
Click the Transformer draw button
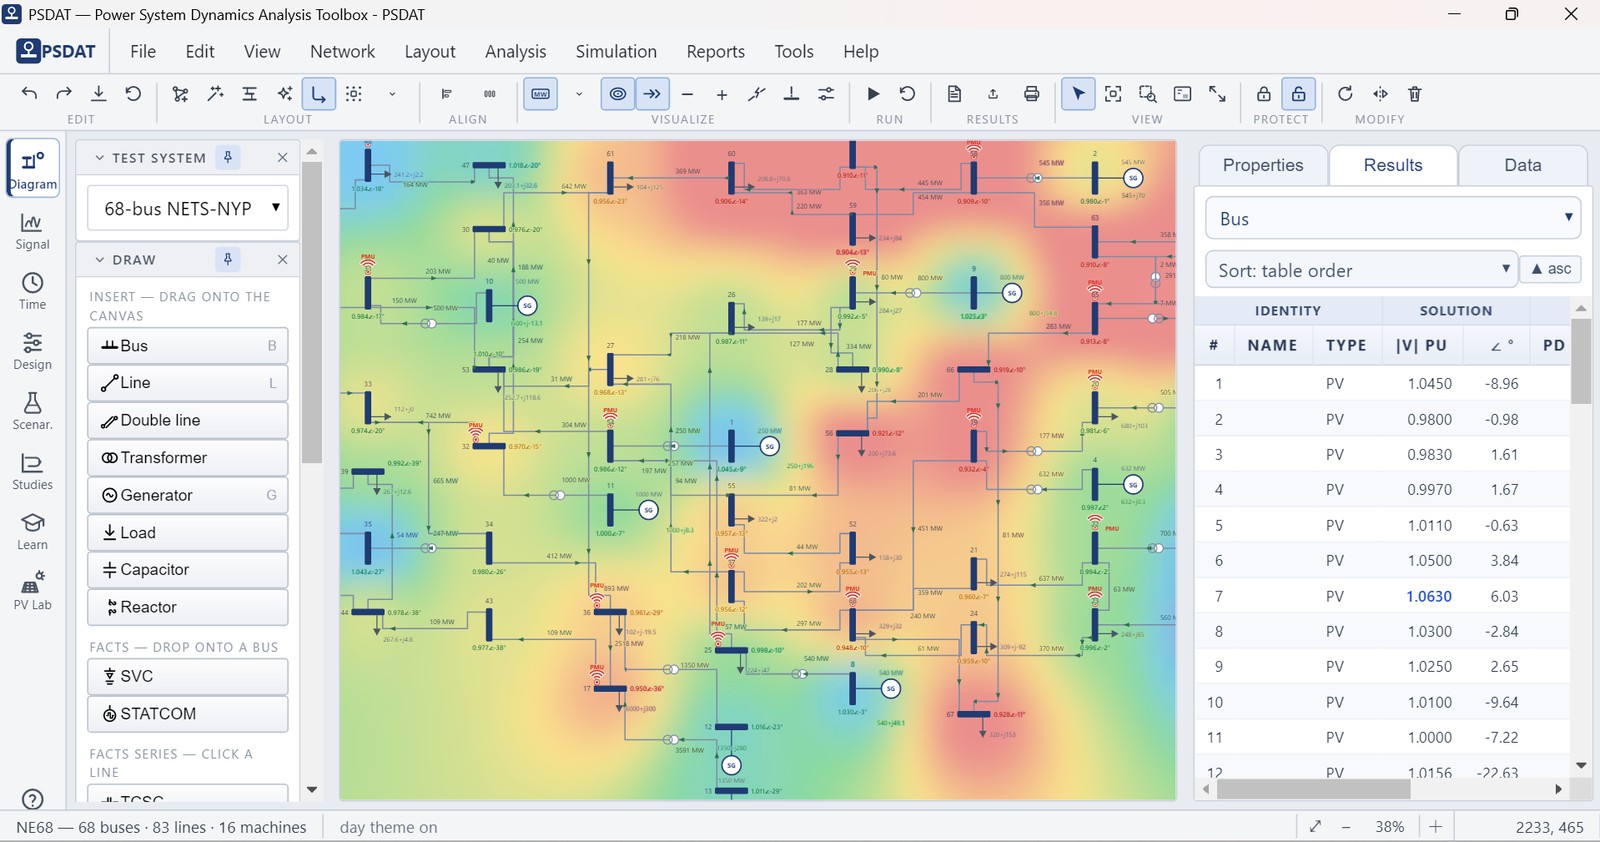click(x=188, y=458)
